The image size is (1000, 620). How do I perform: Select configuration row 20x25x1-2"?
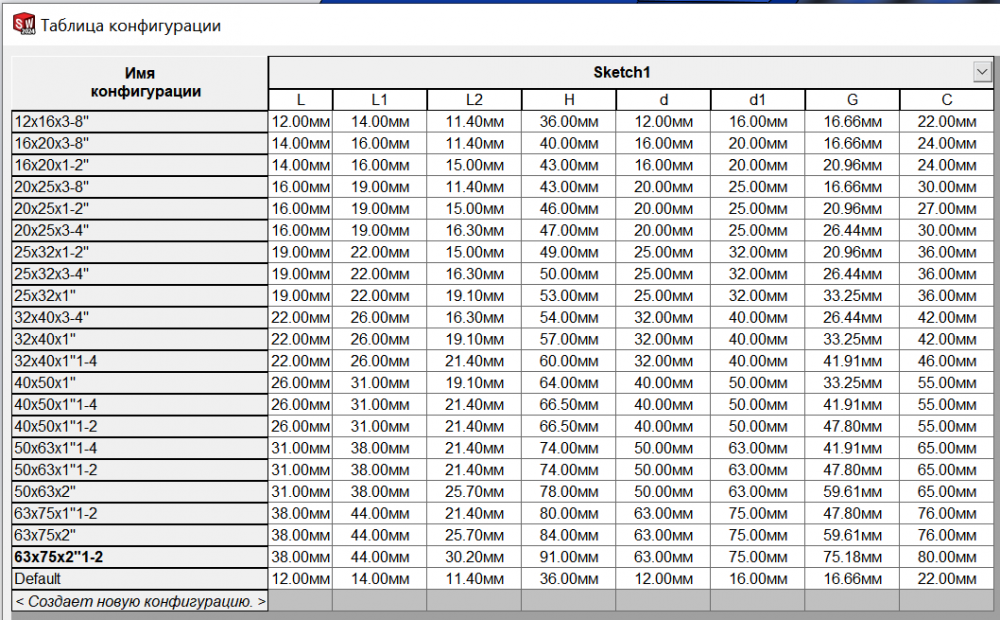tap(140, 209)
